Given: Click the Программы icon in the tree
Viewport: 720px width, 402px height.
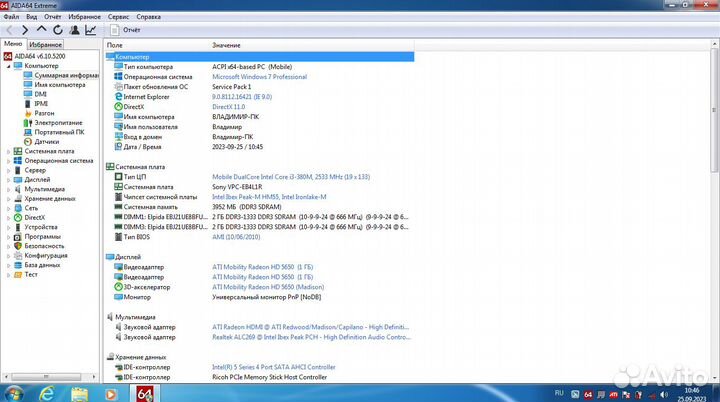Looking at the screenshot, I should [x=18, y=237].
